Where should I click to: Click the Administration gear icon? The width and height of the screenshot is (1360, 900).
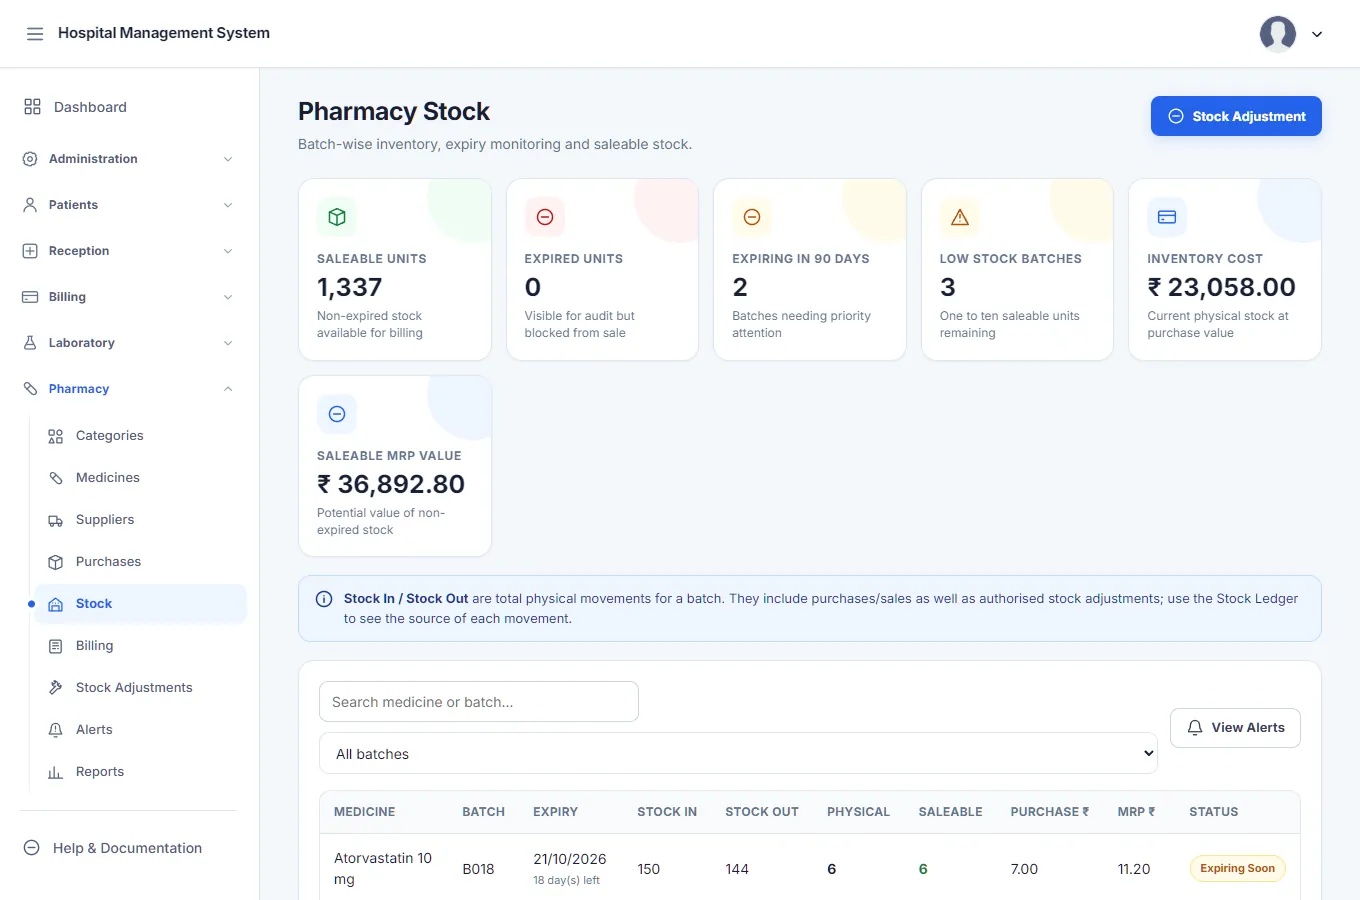pyautogui.click(x=30, y=159)
